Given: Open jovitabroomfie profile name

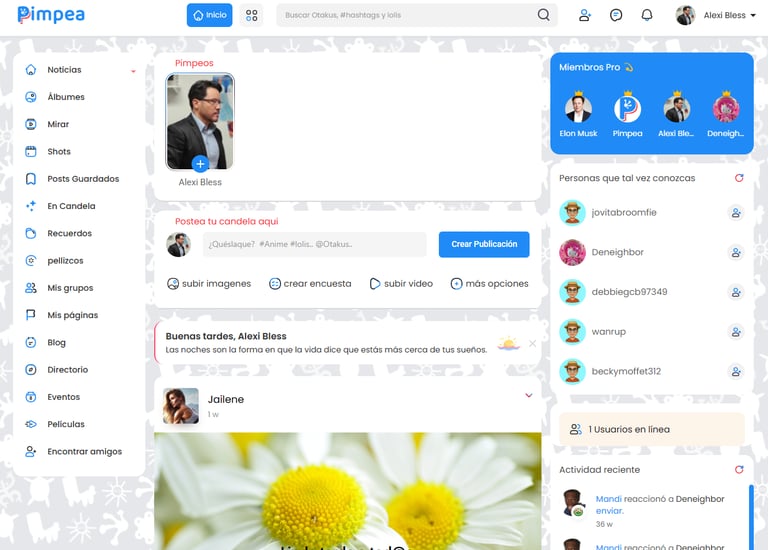Looking at the screenshot, I should click(624, 213).
